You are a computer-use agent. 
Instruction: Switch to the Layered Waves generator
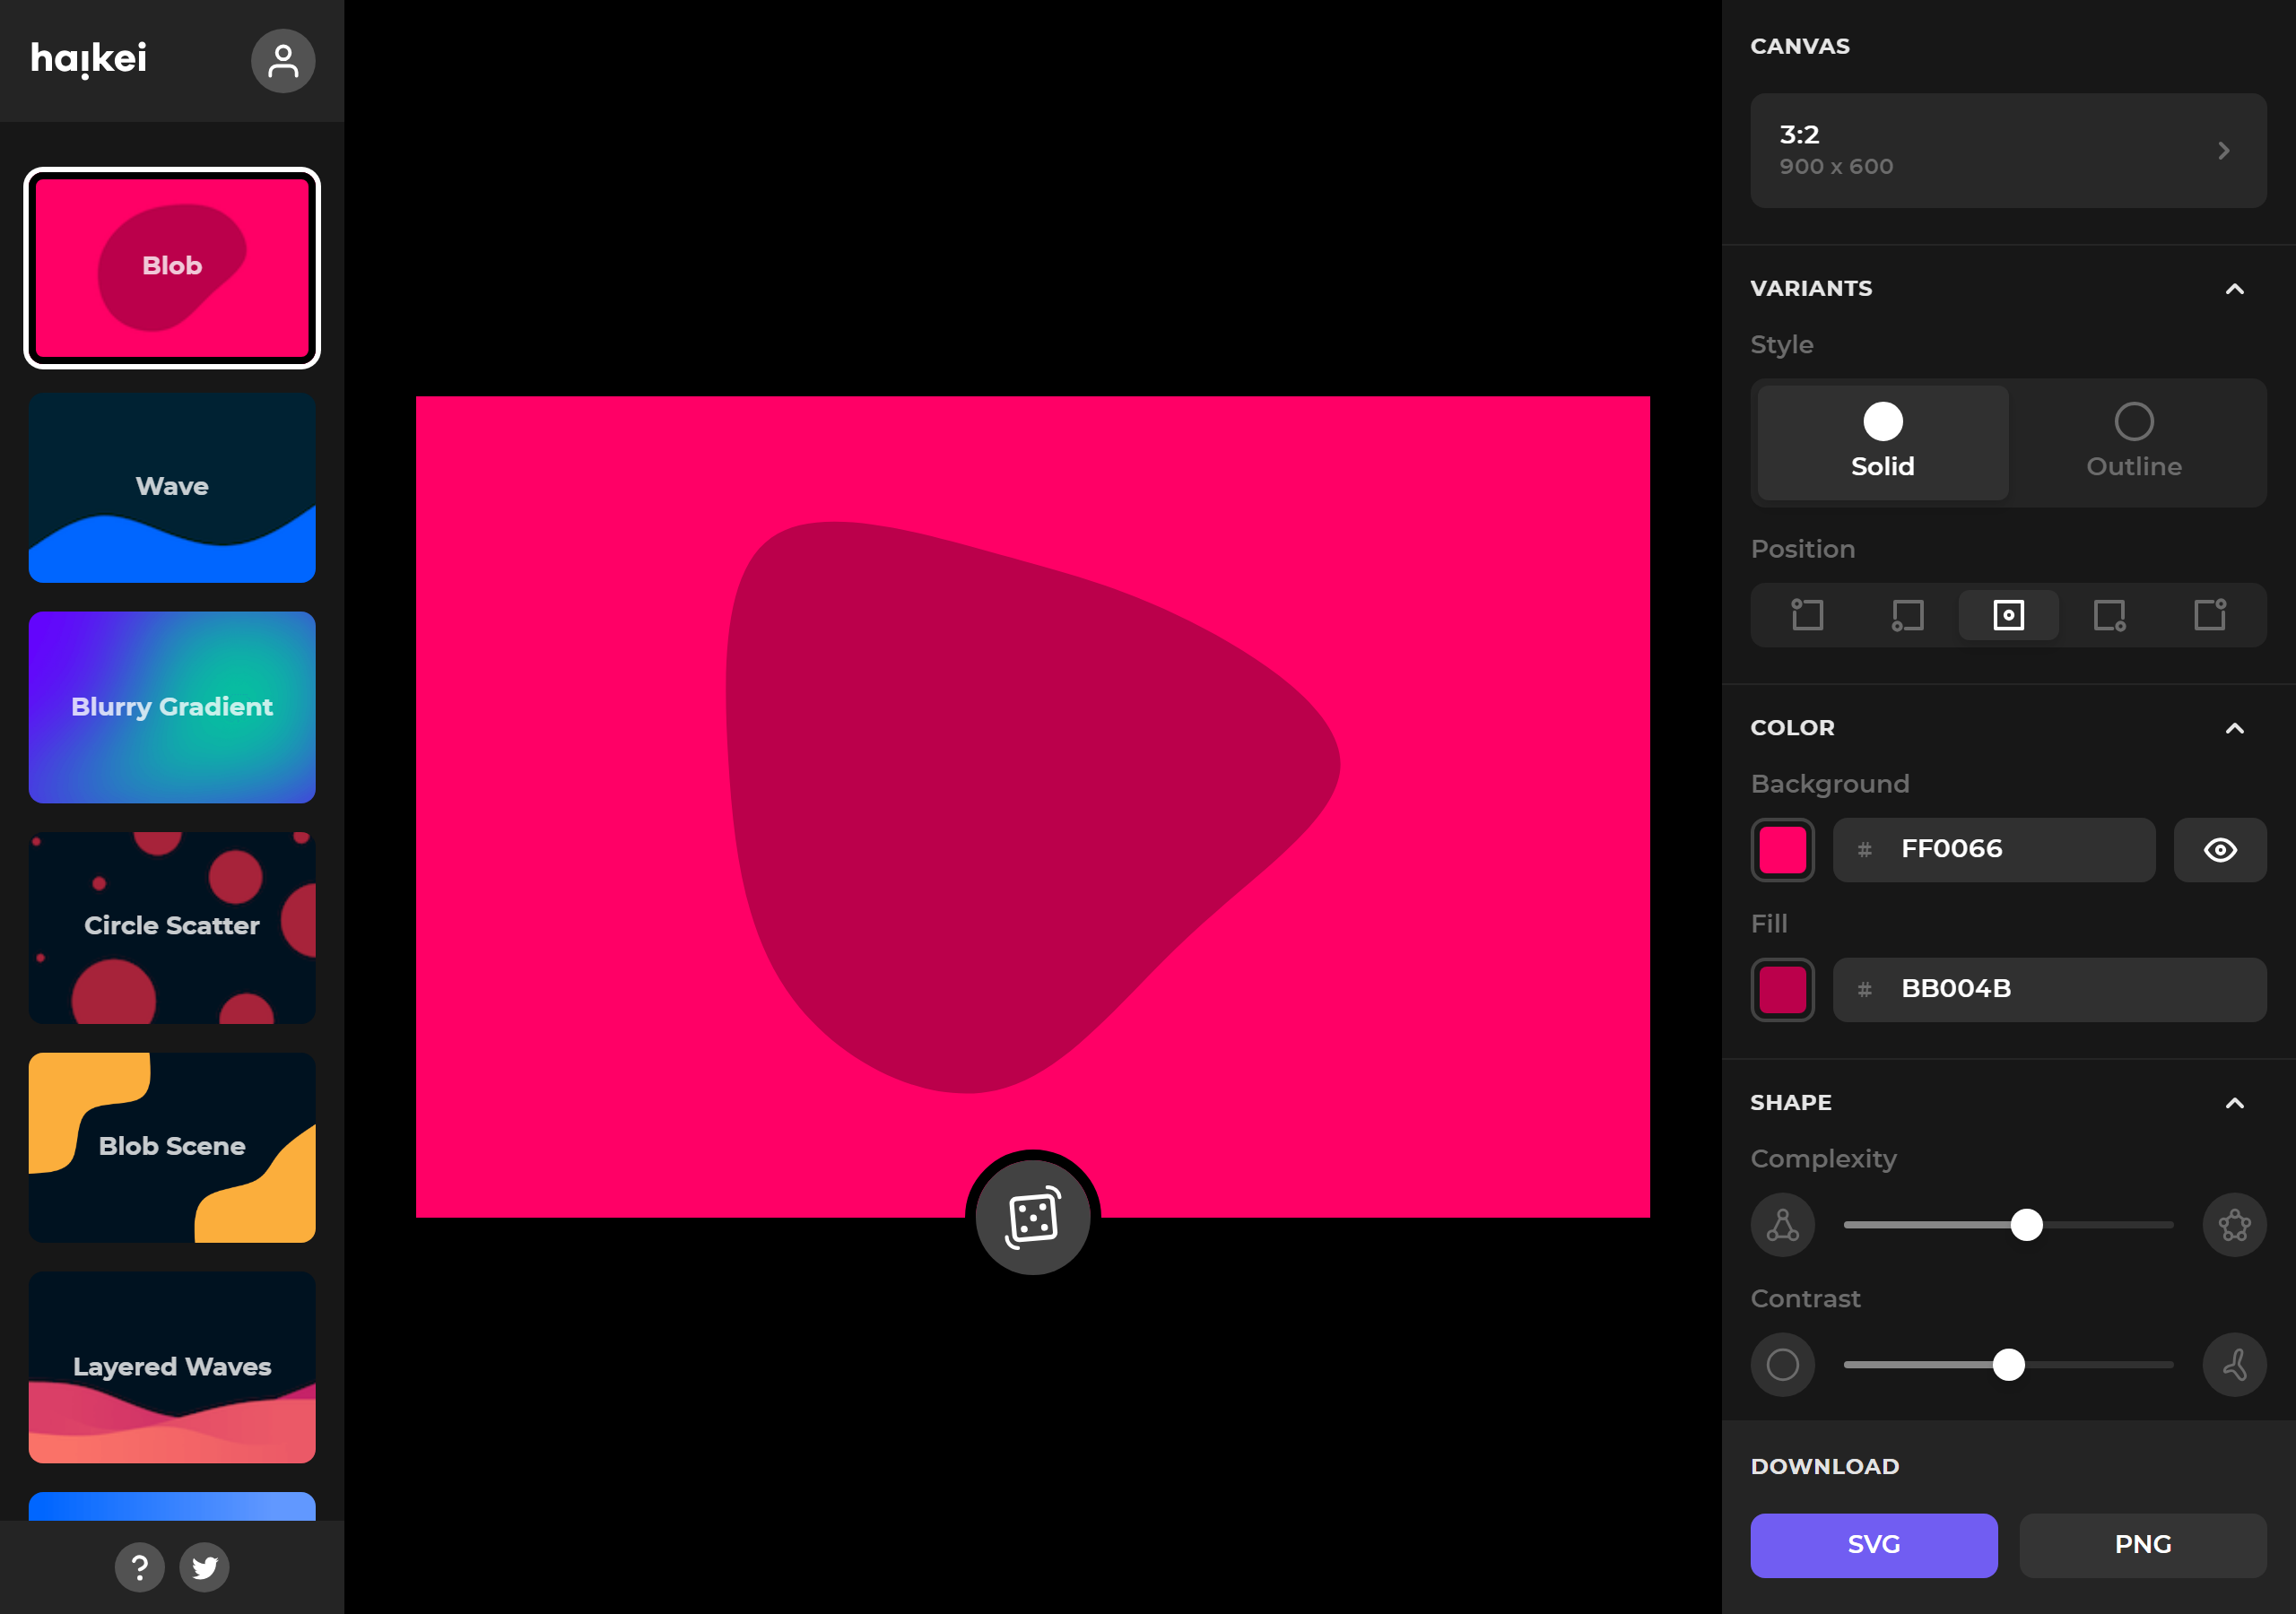(172, 1367)
